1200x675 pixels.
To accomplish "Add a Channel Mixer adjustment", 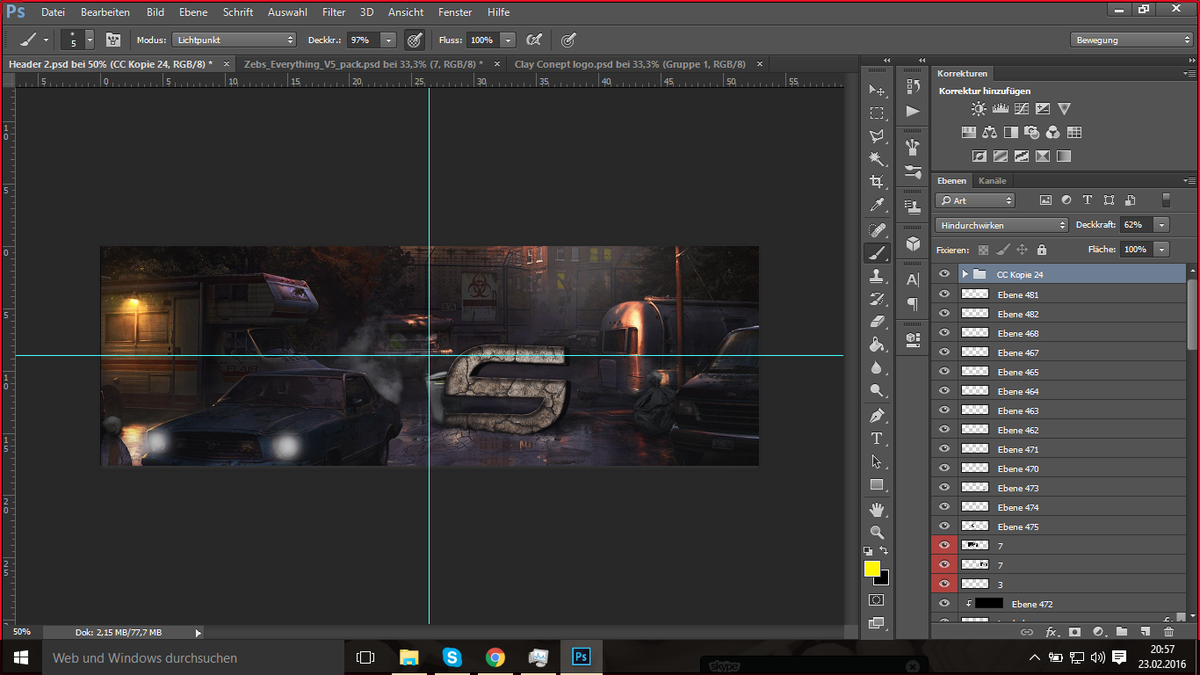I will click(x=1053, y=132).
